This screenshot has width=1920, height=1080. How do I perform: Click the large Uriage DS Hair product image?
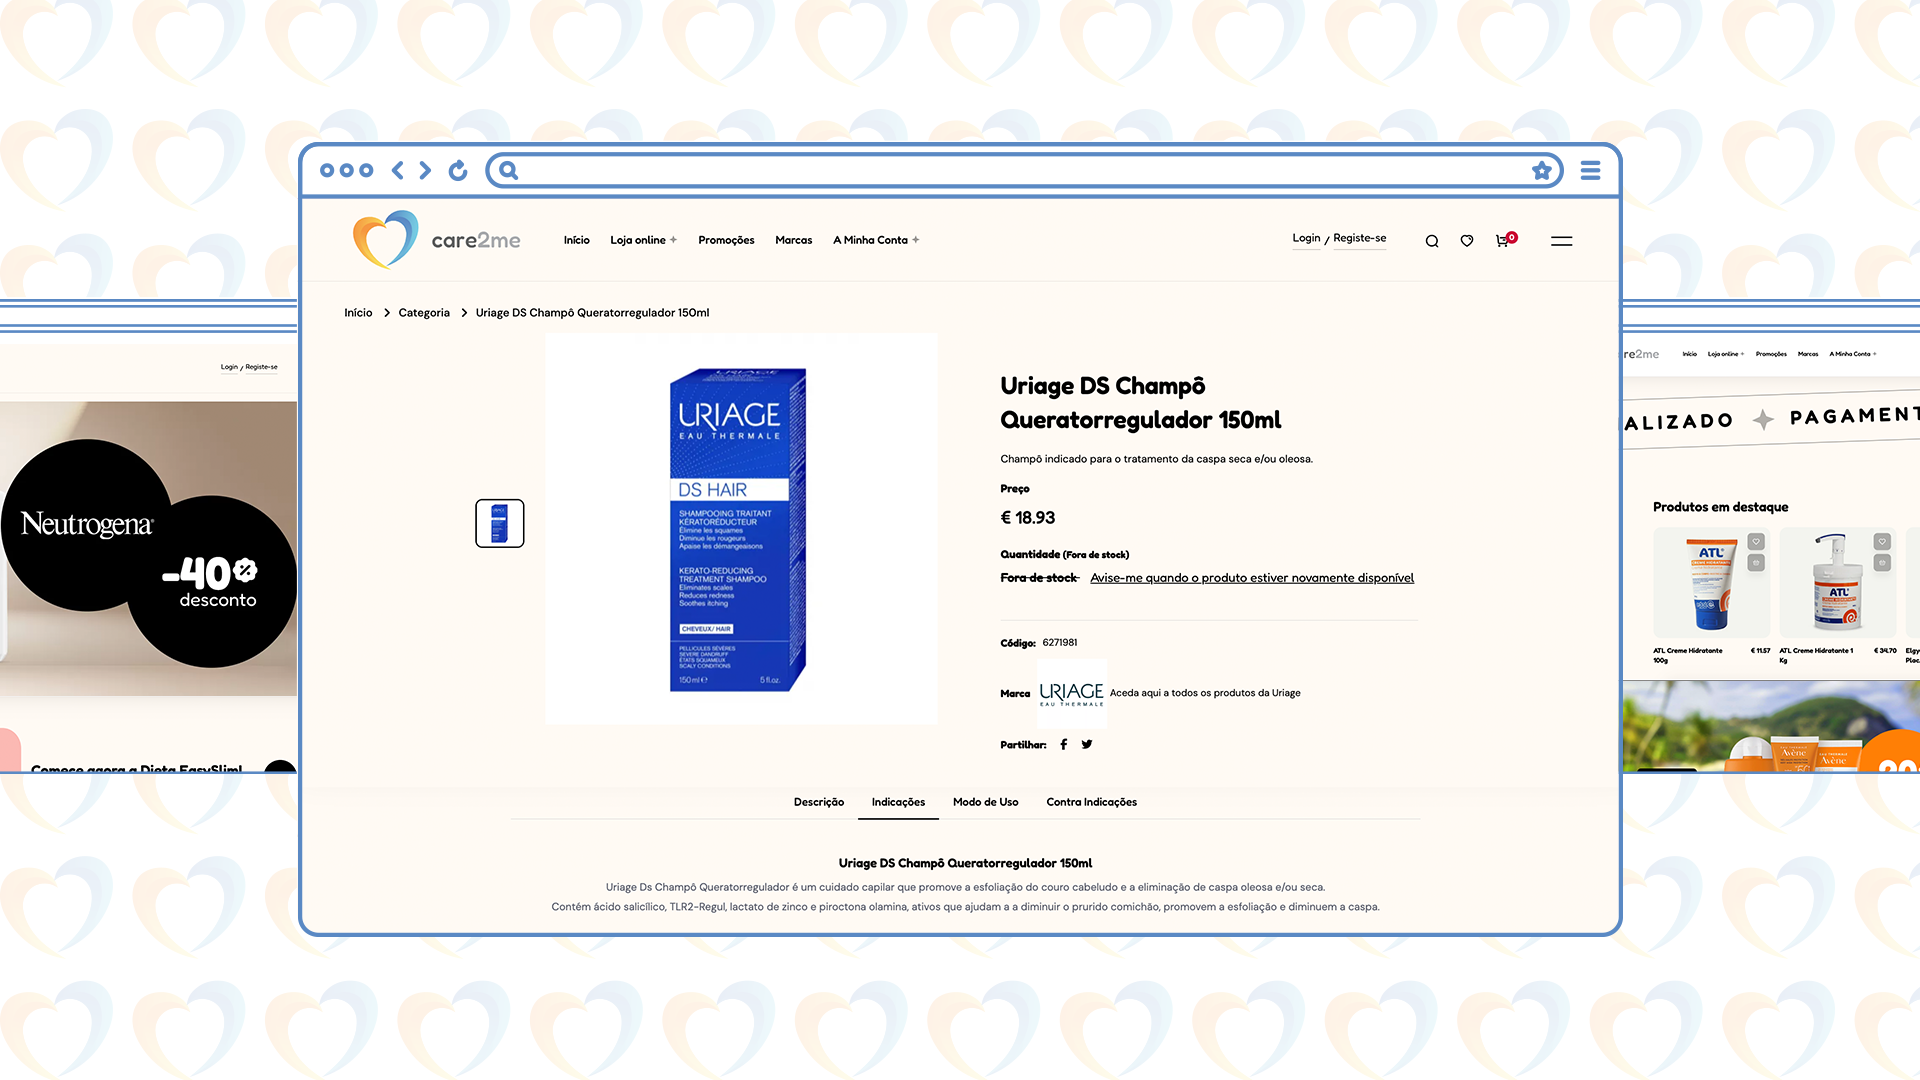pos(741,529)
